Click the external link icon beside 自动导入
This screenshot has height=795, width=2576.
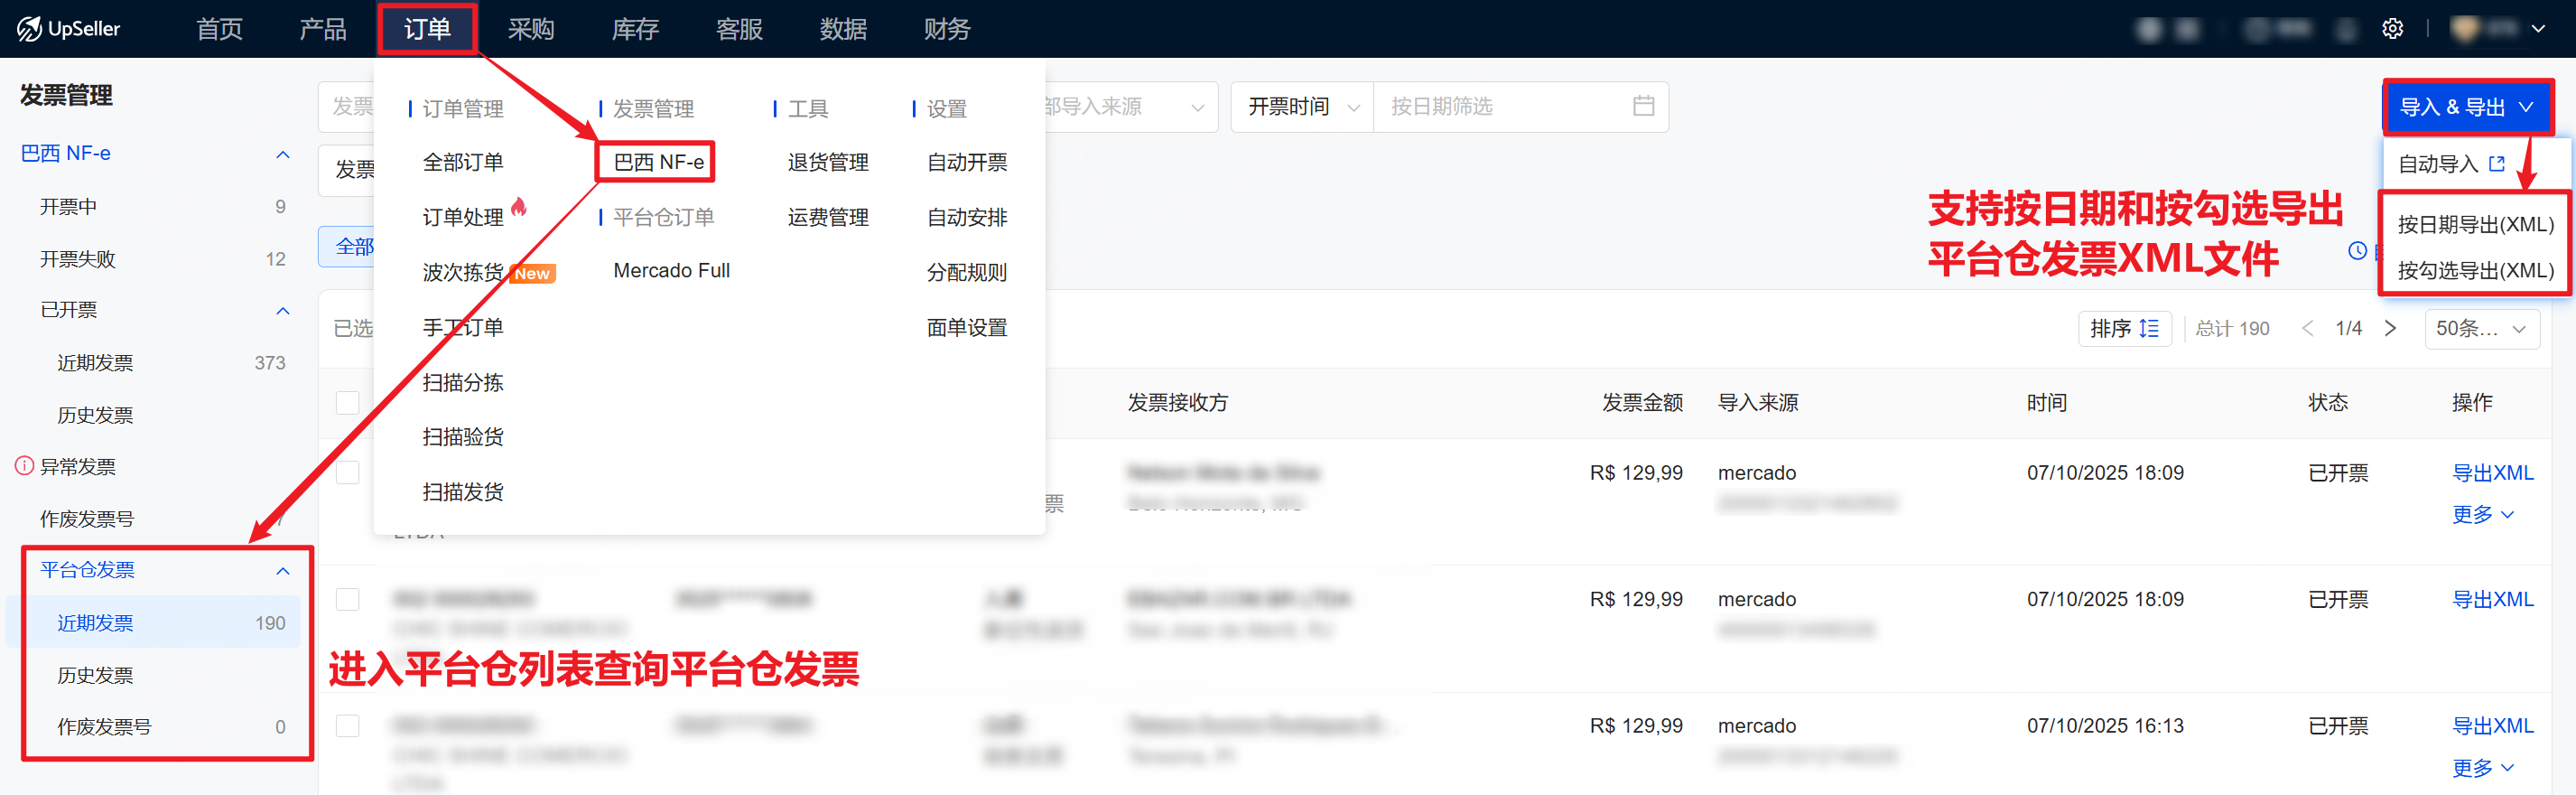[x=2496, y=163]
